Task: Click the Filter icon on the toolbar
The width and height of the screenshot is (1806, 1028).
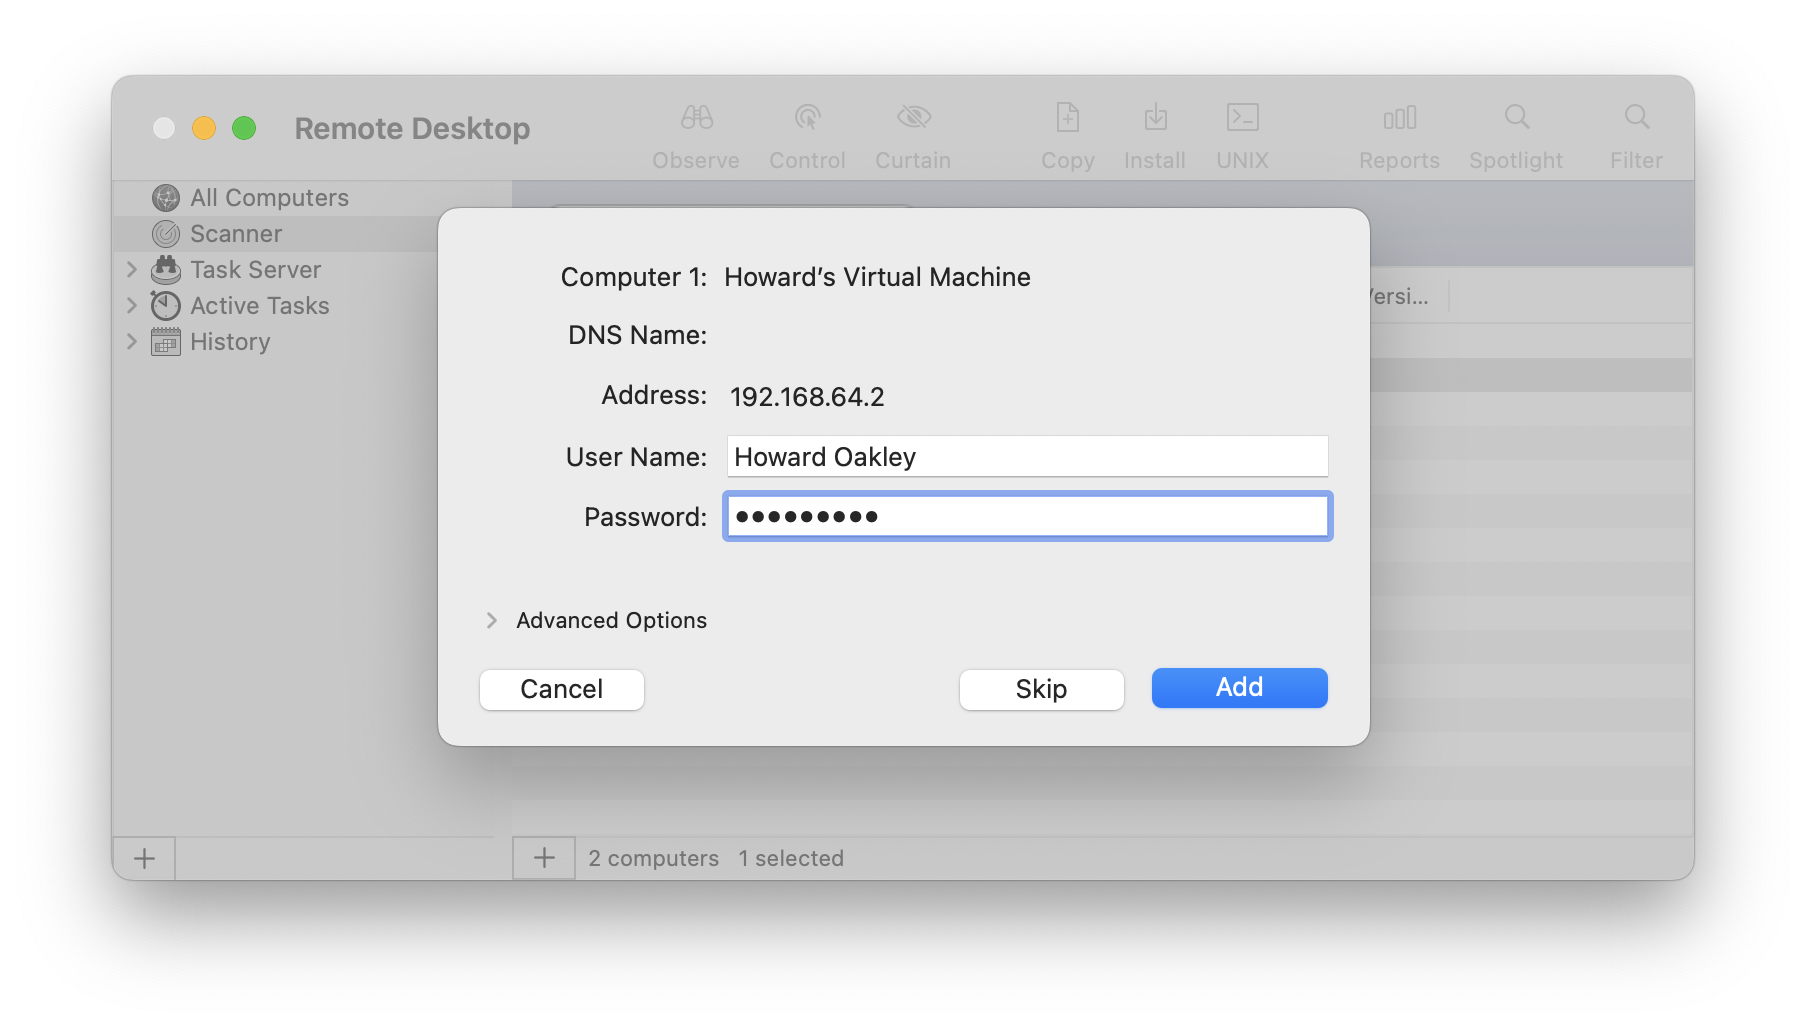Action: coord(1634,130)
